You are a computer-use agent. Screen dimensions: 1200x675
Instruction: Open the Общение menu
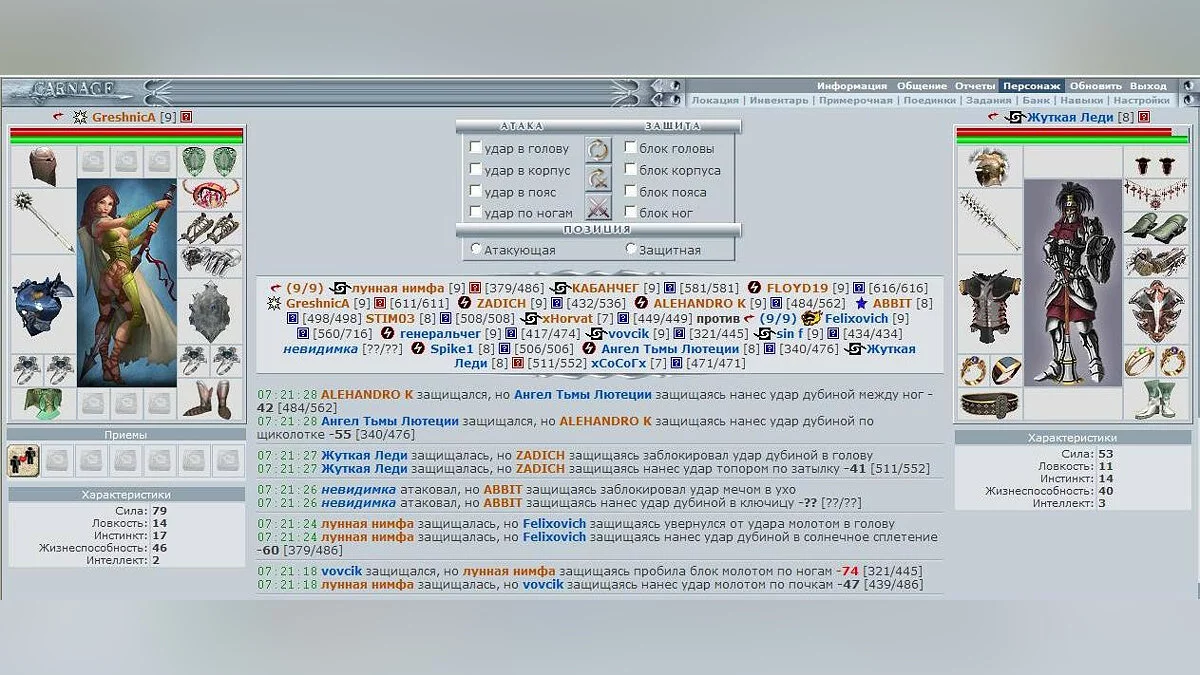pyautogui.click(x=922, y=86)
